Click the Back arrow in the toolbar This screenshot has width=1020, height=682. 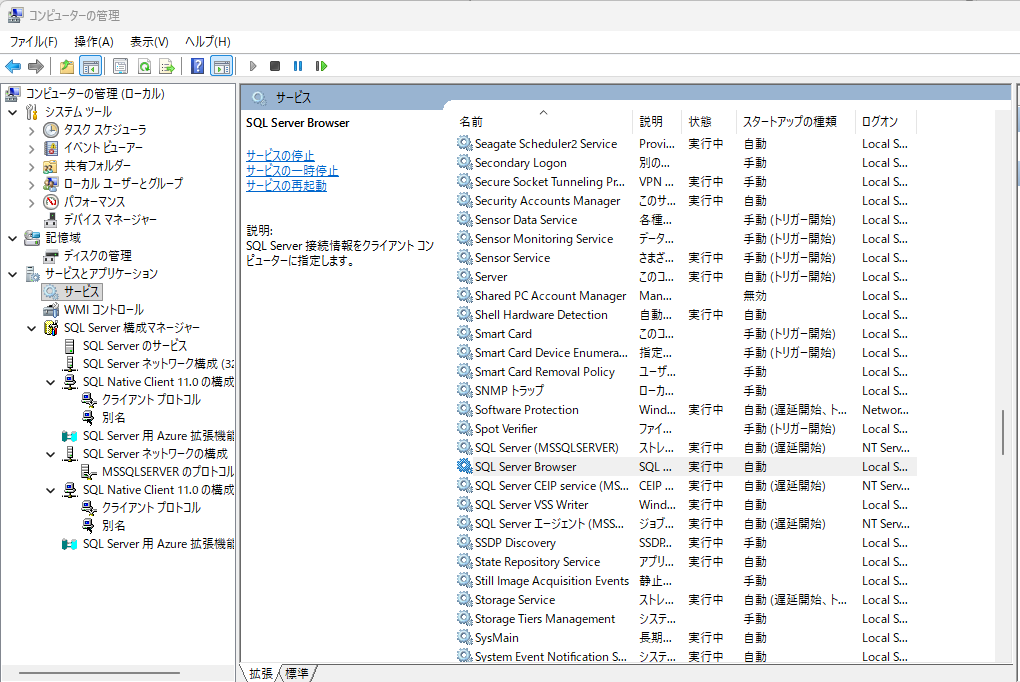[13, 66]
